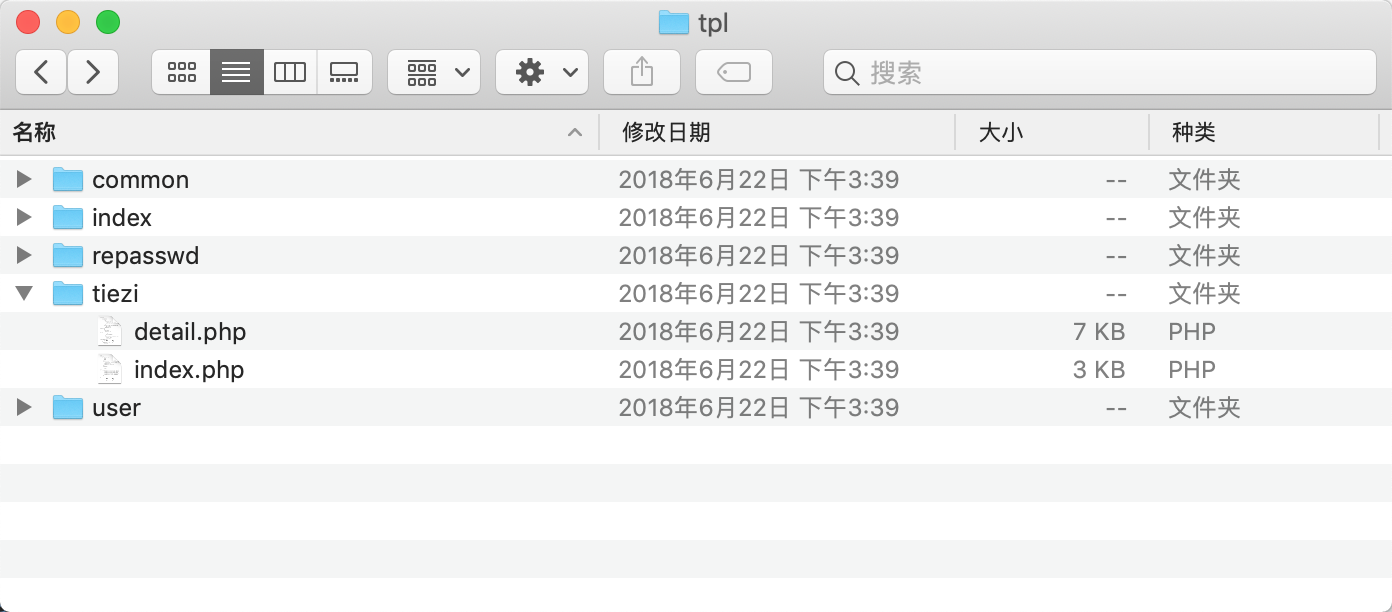
Task: Go forward to next folder
Action: tap(93, 72)
